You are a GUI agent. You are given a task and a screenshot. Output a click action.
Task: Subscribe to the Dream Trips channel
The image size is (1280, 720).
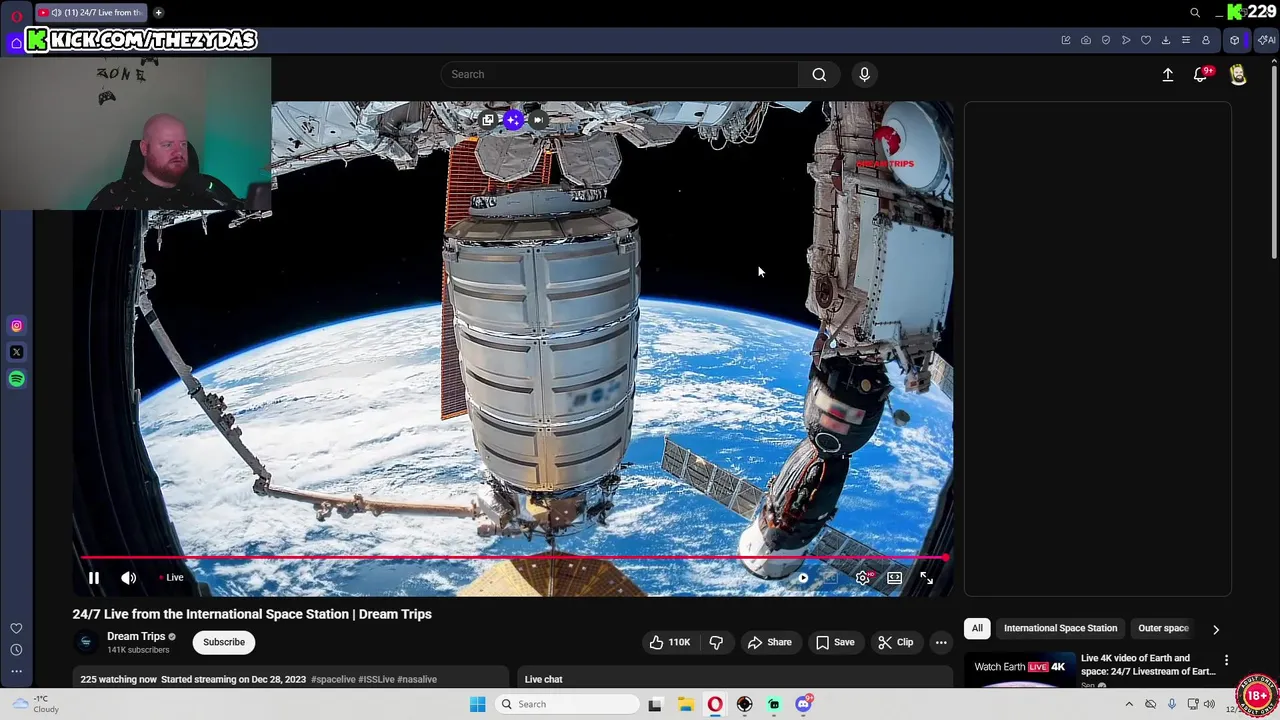(x=224, y=642)
